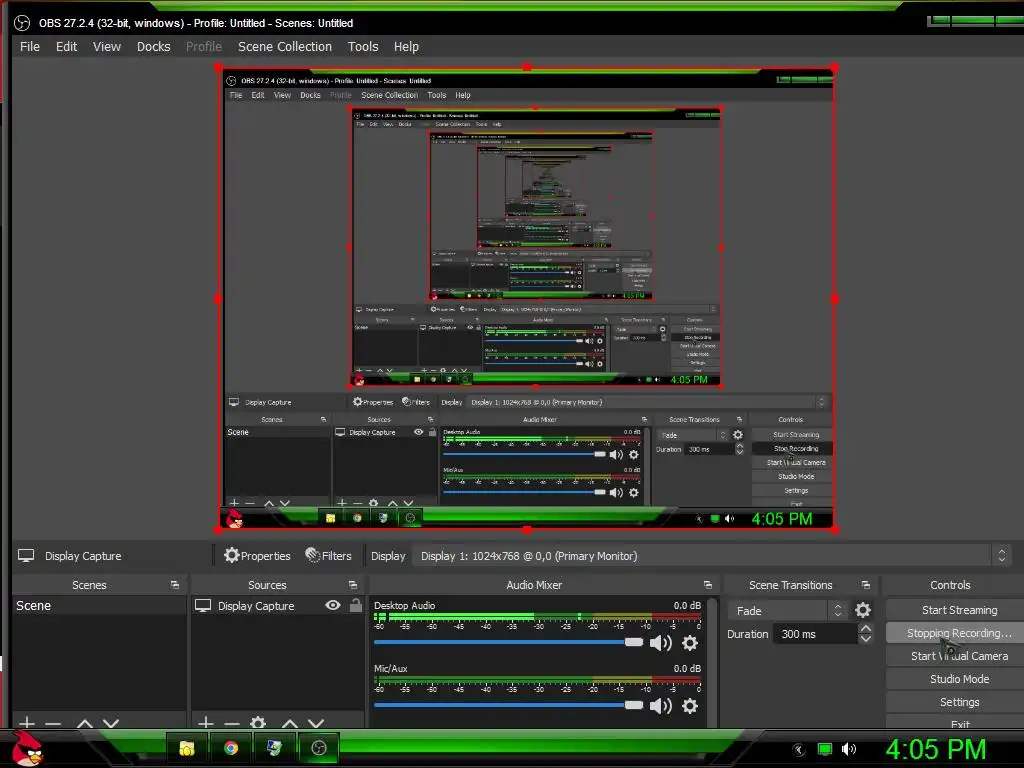Click the Angry Birds start button

(x=27, y=748)
